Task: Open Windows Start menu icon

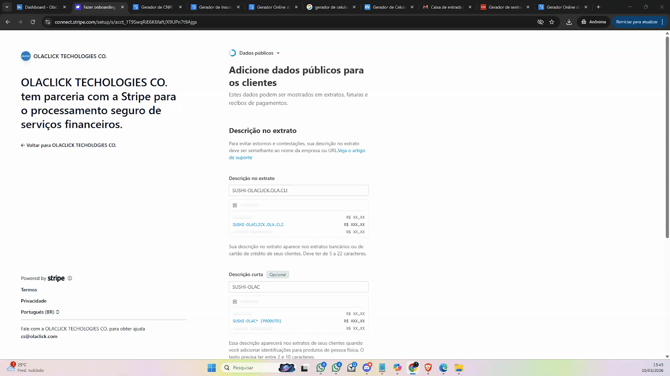Action: (212, 368)
